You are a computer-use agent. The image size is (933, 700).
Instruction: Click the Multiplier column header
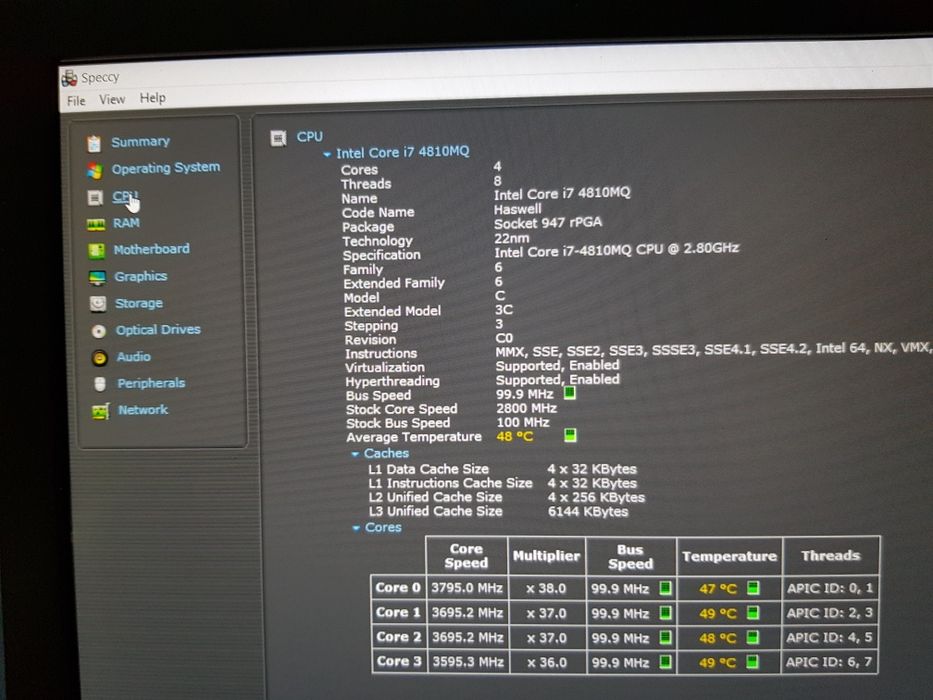click(x=546, y=555)
